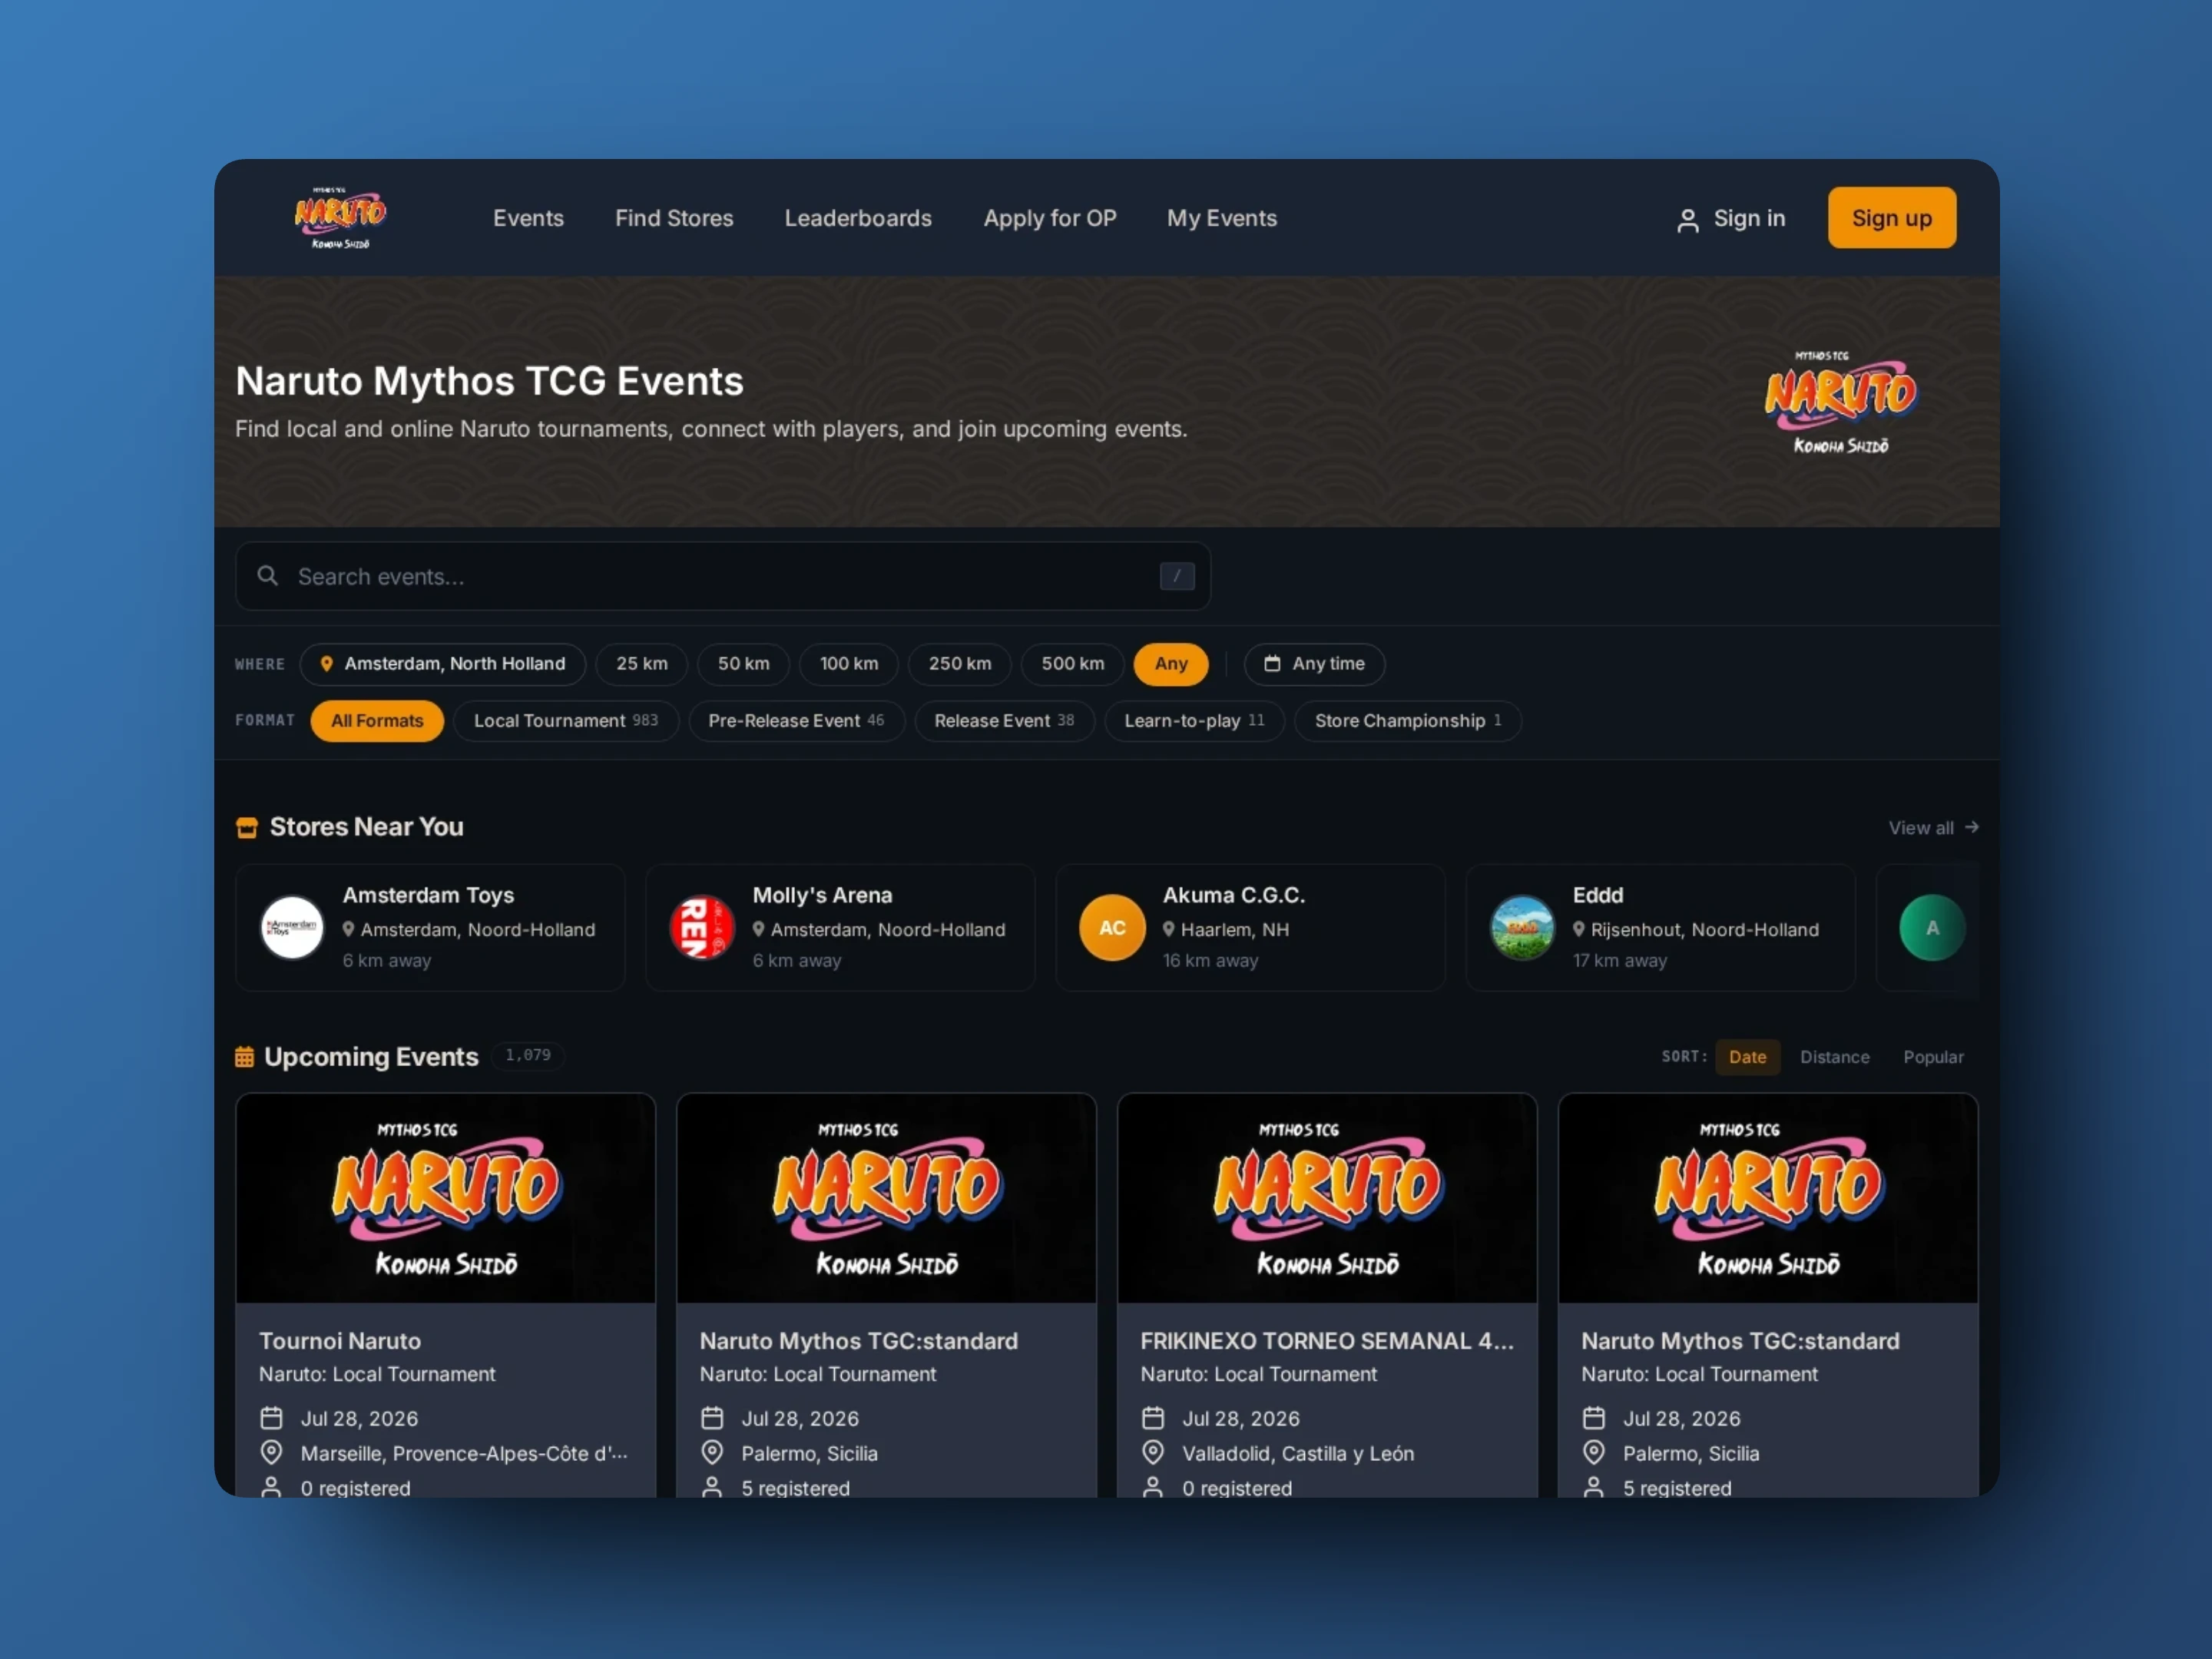Click the 1,079 upcoming events count badge

point(528,1056)
